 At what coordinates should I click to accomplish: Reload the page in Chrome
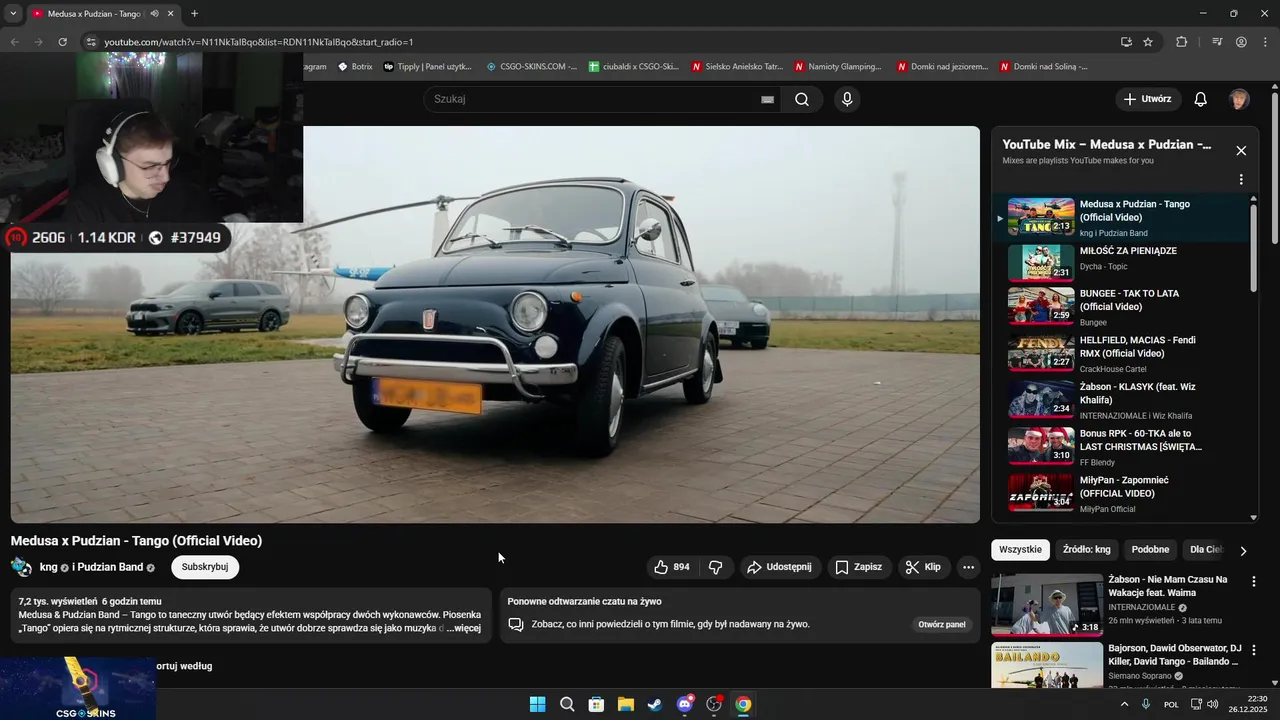click(62, 42)
